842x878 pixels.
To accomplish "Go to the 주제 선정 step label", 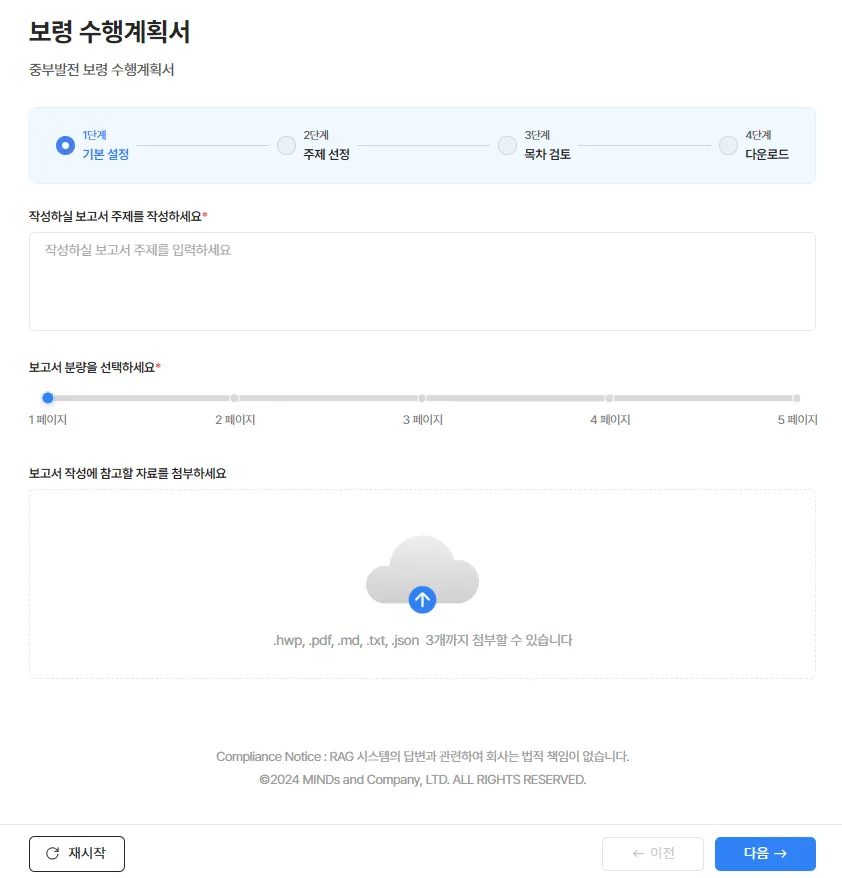I will point(327,155).
